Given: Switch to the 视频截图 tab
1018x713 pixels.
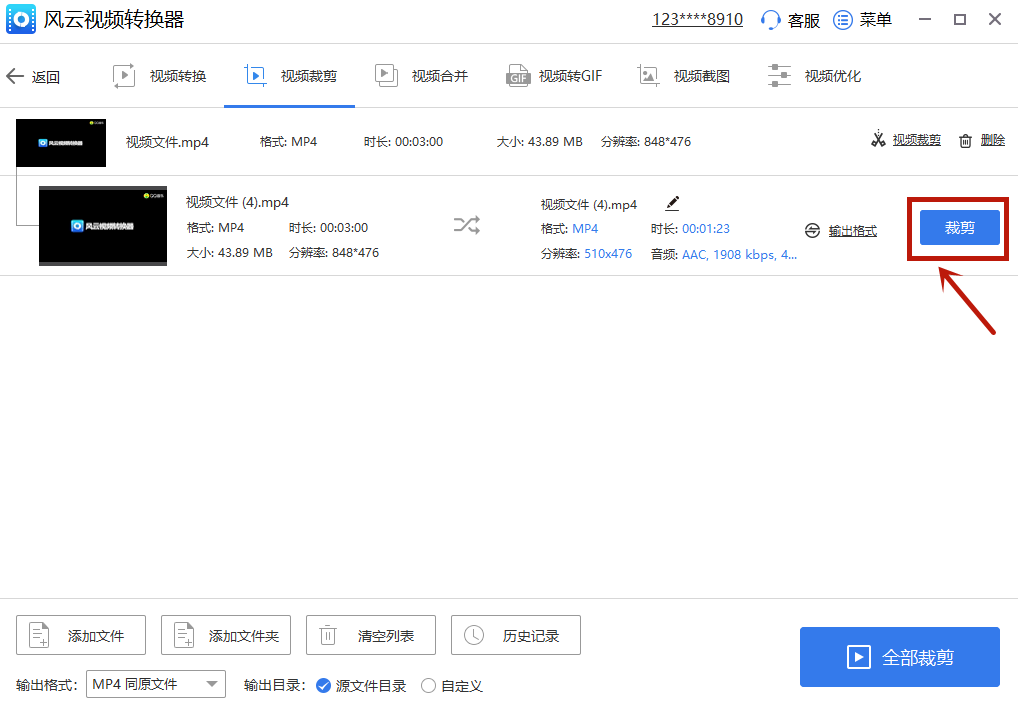Looking at the screenshot, I should pos(684,76).
